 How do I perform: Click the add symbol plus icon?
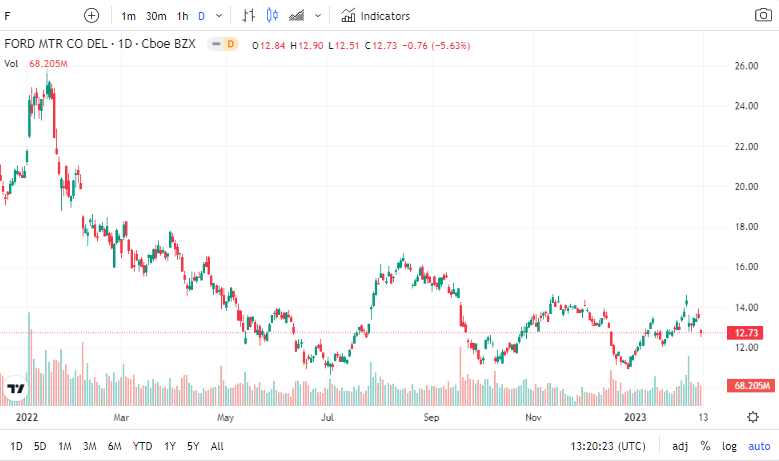(x=91, y=16)
